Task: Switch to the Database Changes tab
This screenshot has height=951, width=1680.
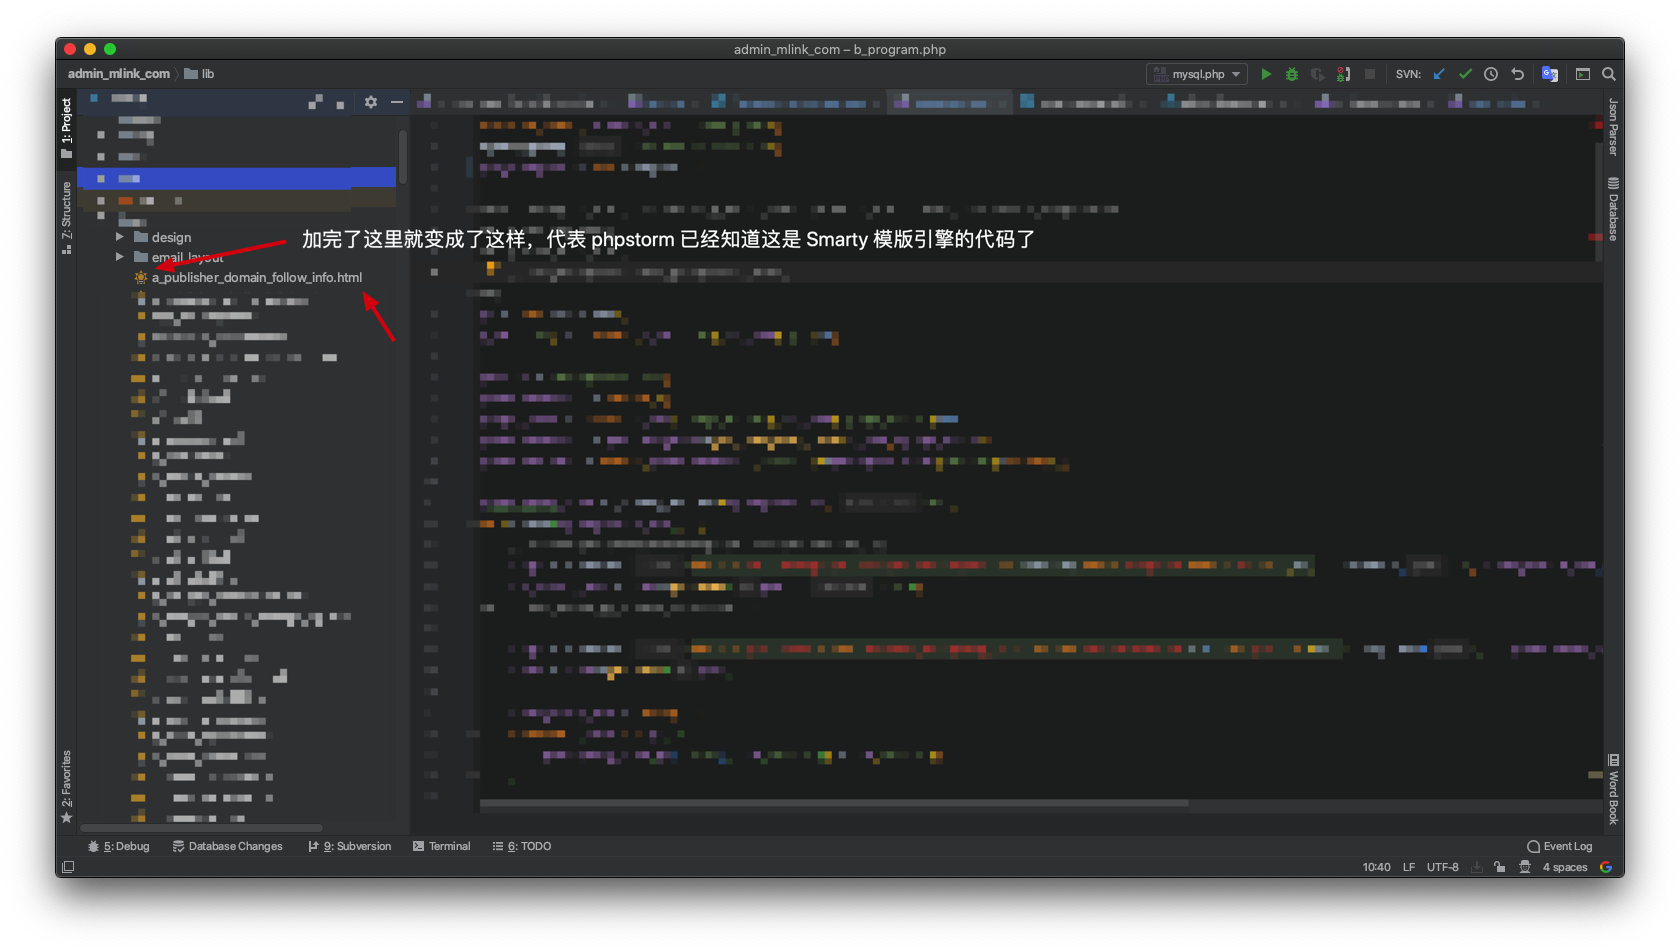Action: click(x=228, y=846)
